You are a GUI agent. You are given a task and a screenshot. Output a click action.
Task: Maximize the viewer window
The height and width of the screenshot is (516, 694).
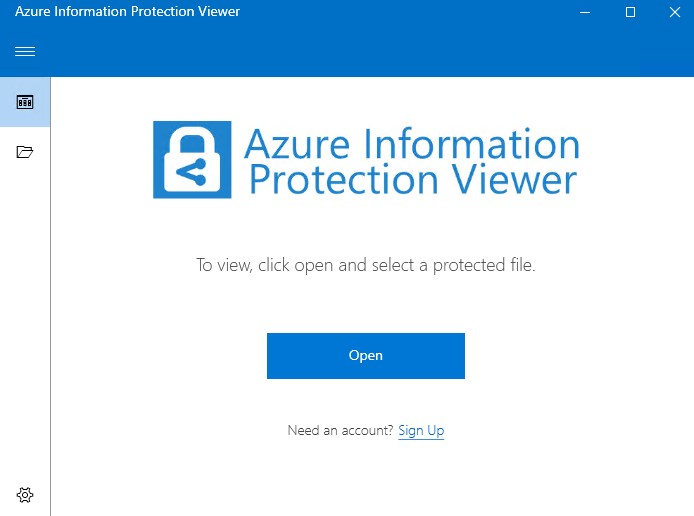[x=630, y=12]
